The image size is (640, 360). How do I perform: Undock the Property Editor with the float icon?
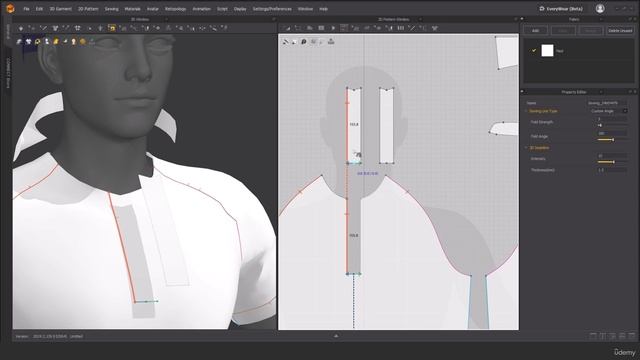630,92
